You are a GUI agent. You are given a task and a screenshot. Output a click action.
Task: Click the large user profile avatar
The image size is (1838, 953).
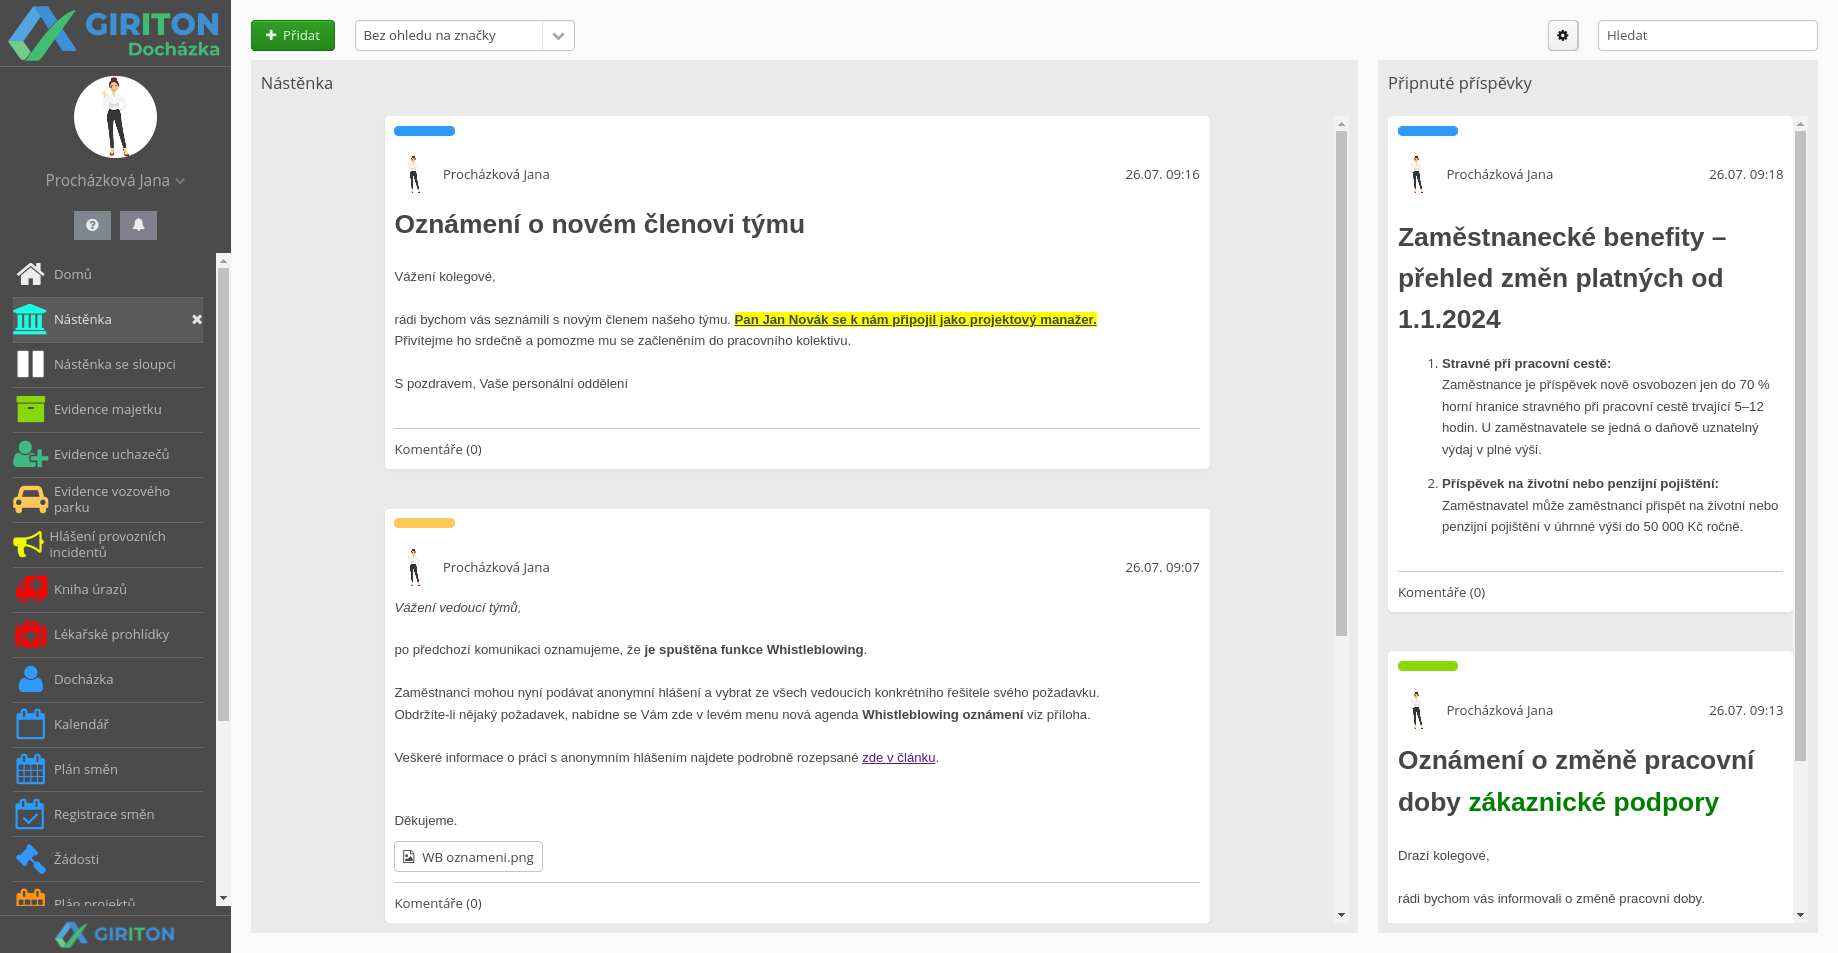coord(115,117)
